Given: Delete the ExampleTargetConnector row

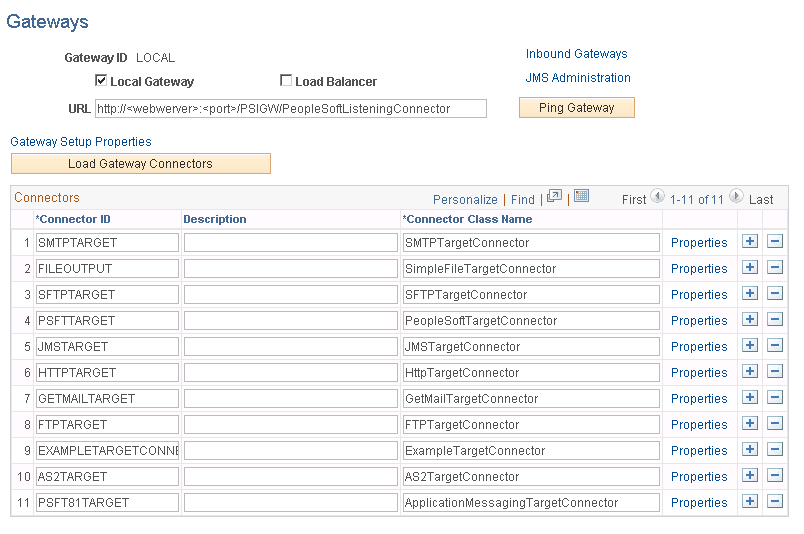Looking at the screenshot, I should coord(775,450).
